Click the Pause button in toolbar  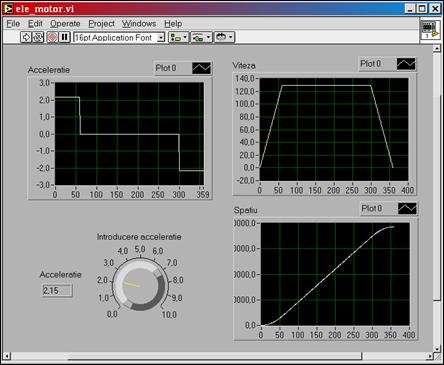[x=65, y=37]
